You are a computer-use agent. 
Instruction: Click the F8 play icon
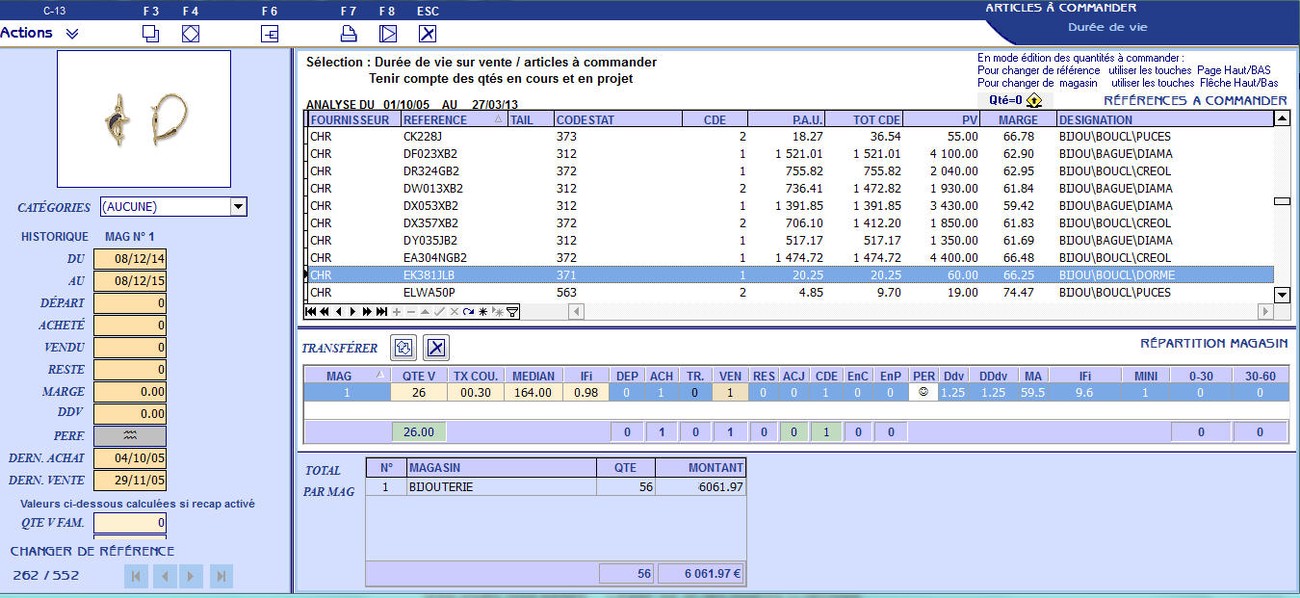388,33
